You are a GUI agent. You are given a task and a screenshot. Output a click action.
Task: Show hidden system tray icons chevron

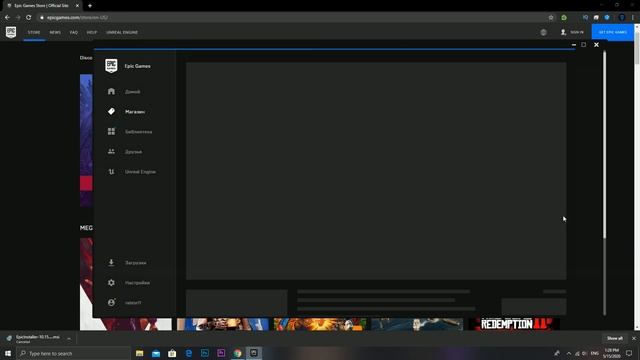[x=569, y=353]
